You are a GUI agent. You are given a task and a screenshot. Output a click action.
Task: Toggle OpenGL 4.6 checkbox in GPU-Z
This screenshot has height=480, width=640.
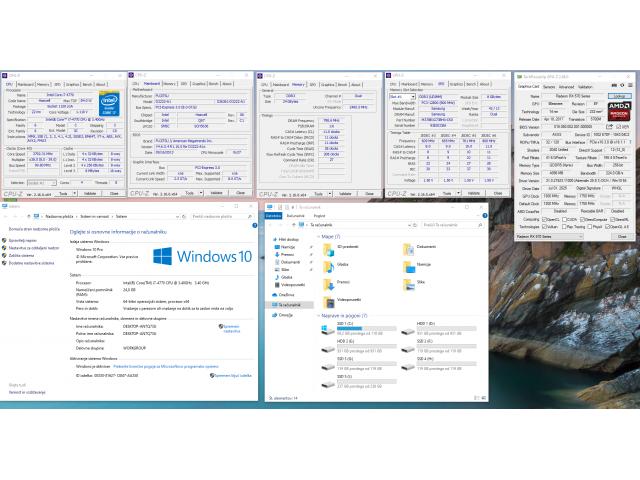click(x=608, y=227)
